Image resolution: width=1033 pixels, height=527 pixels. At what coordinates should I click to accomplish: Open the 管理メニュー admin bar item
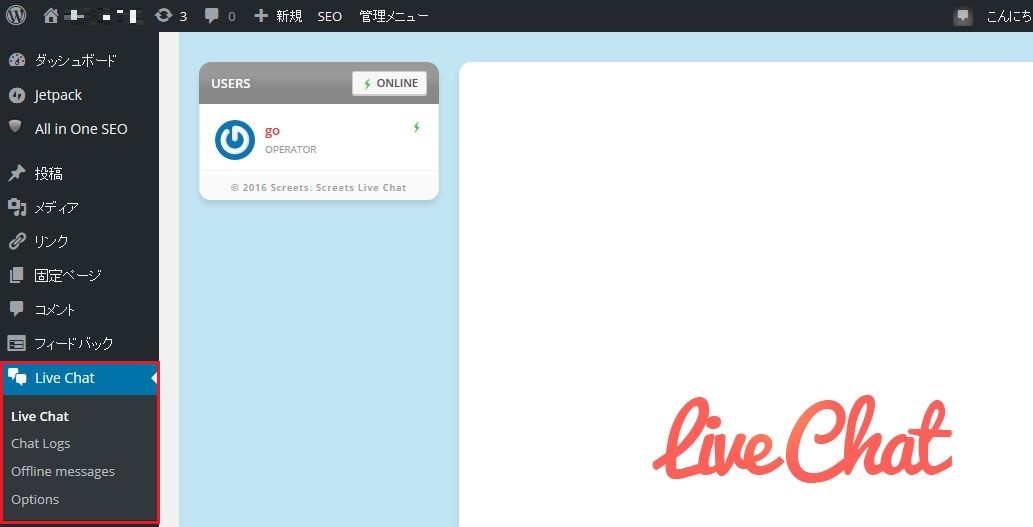394,16
